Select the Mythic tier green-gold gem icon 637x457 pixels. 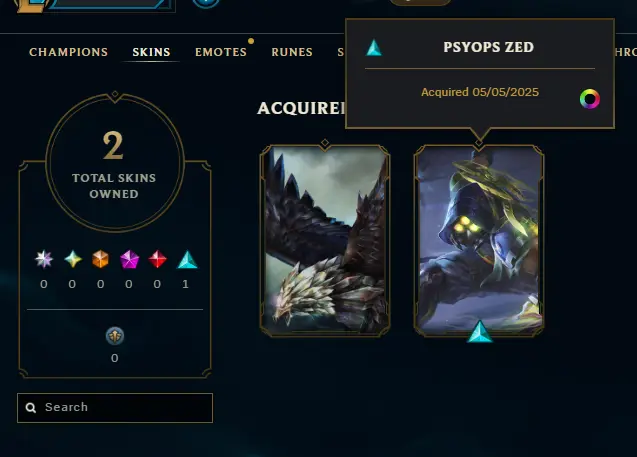point(73,259)
